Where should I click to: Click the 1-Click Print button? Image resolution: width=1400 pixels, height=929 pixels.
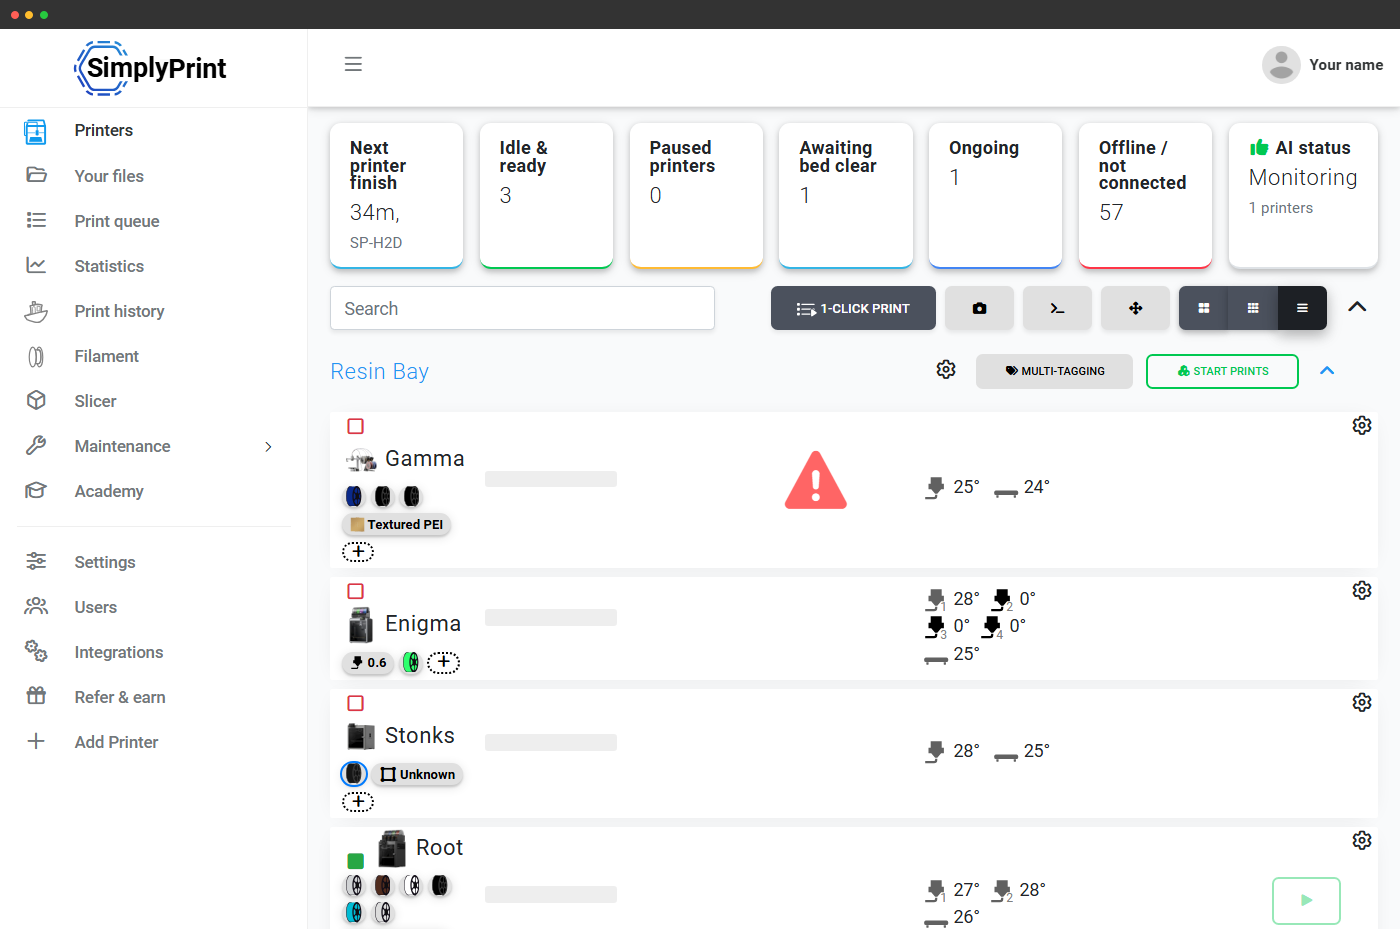pos(853,308)
